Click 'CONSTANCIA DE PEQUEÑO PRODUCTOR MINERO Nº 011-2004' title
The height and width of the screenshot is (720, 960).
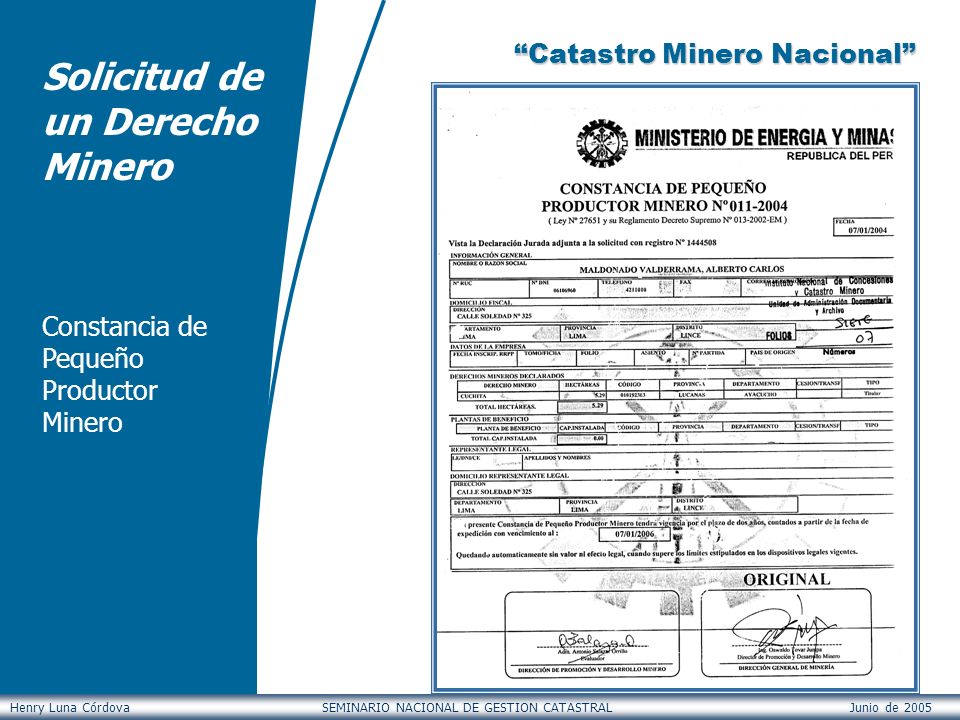(664, 197)
